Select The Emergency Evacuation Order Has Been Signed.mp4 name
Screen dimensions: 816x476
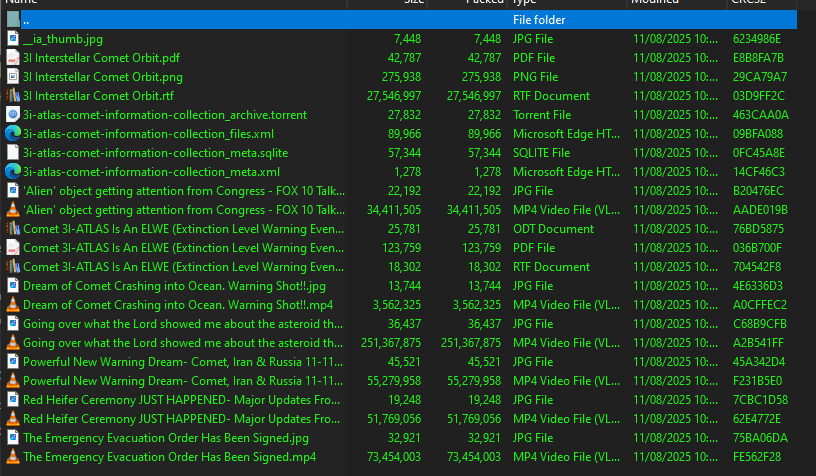point(170,457)
